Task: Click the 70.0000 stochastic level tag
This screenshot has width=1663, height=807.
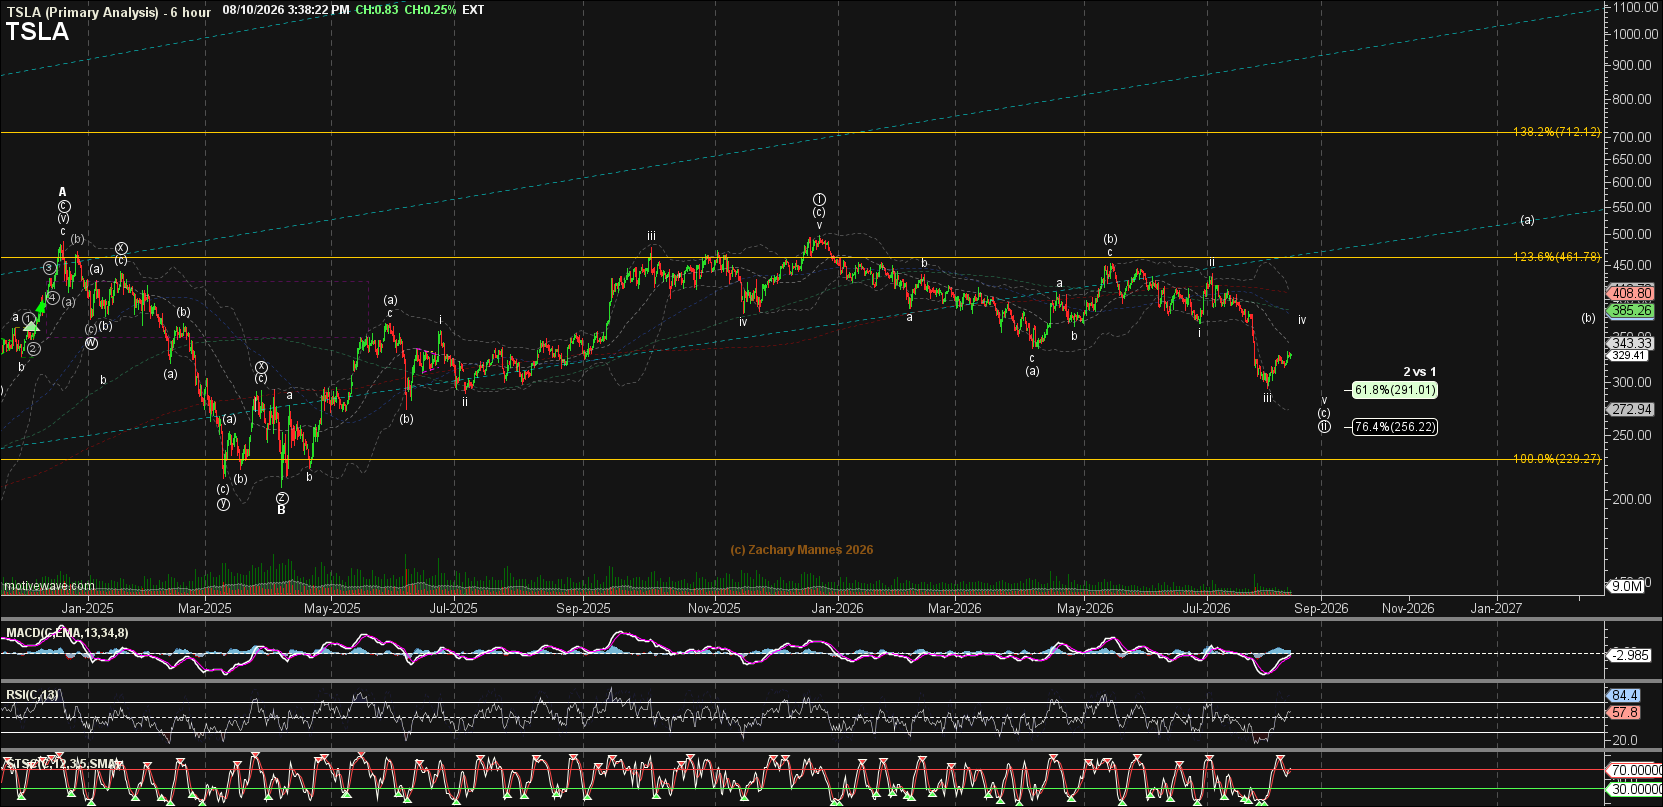Action: click(x=1635, y=770)
